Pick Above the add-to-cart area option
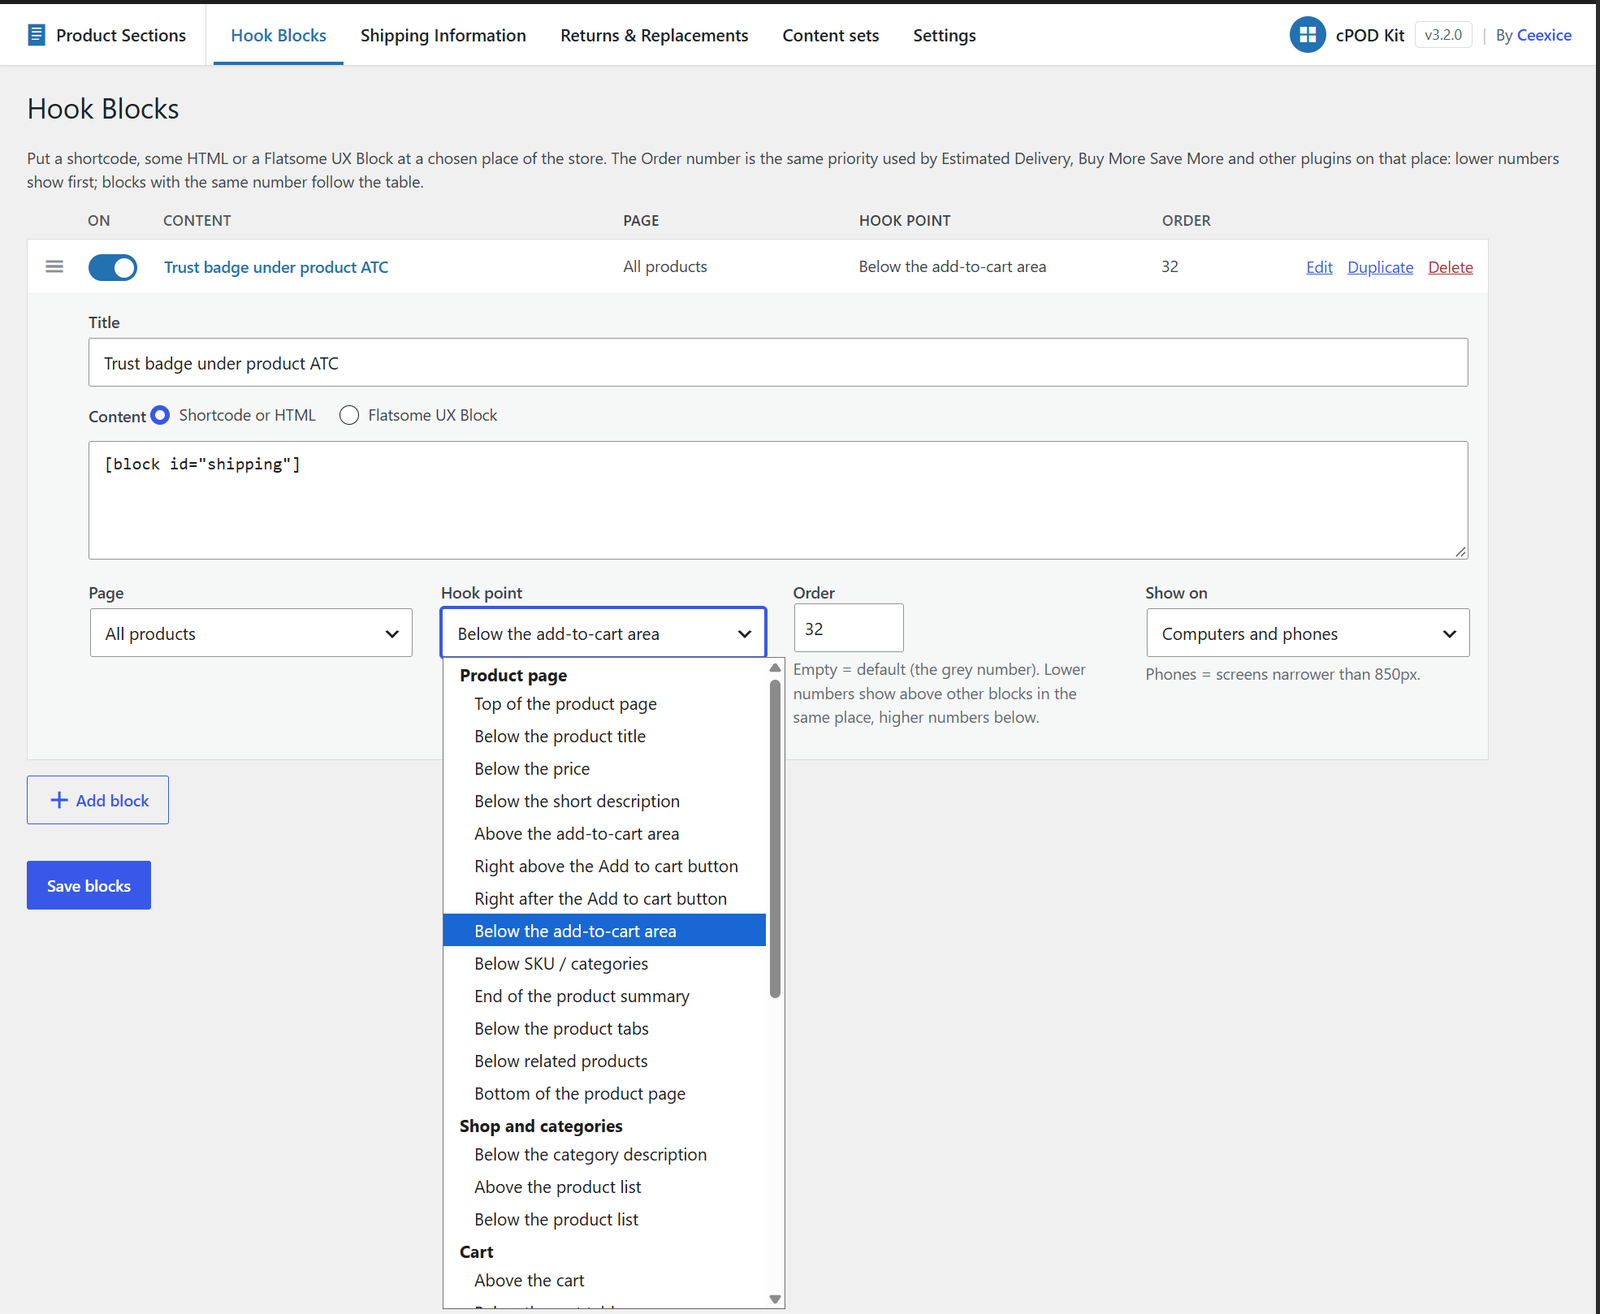Image resolution: width=1600 pixels, height=1314 pixels. point(604,834)
